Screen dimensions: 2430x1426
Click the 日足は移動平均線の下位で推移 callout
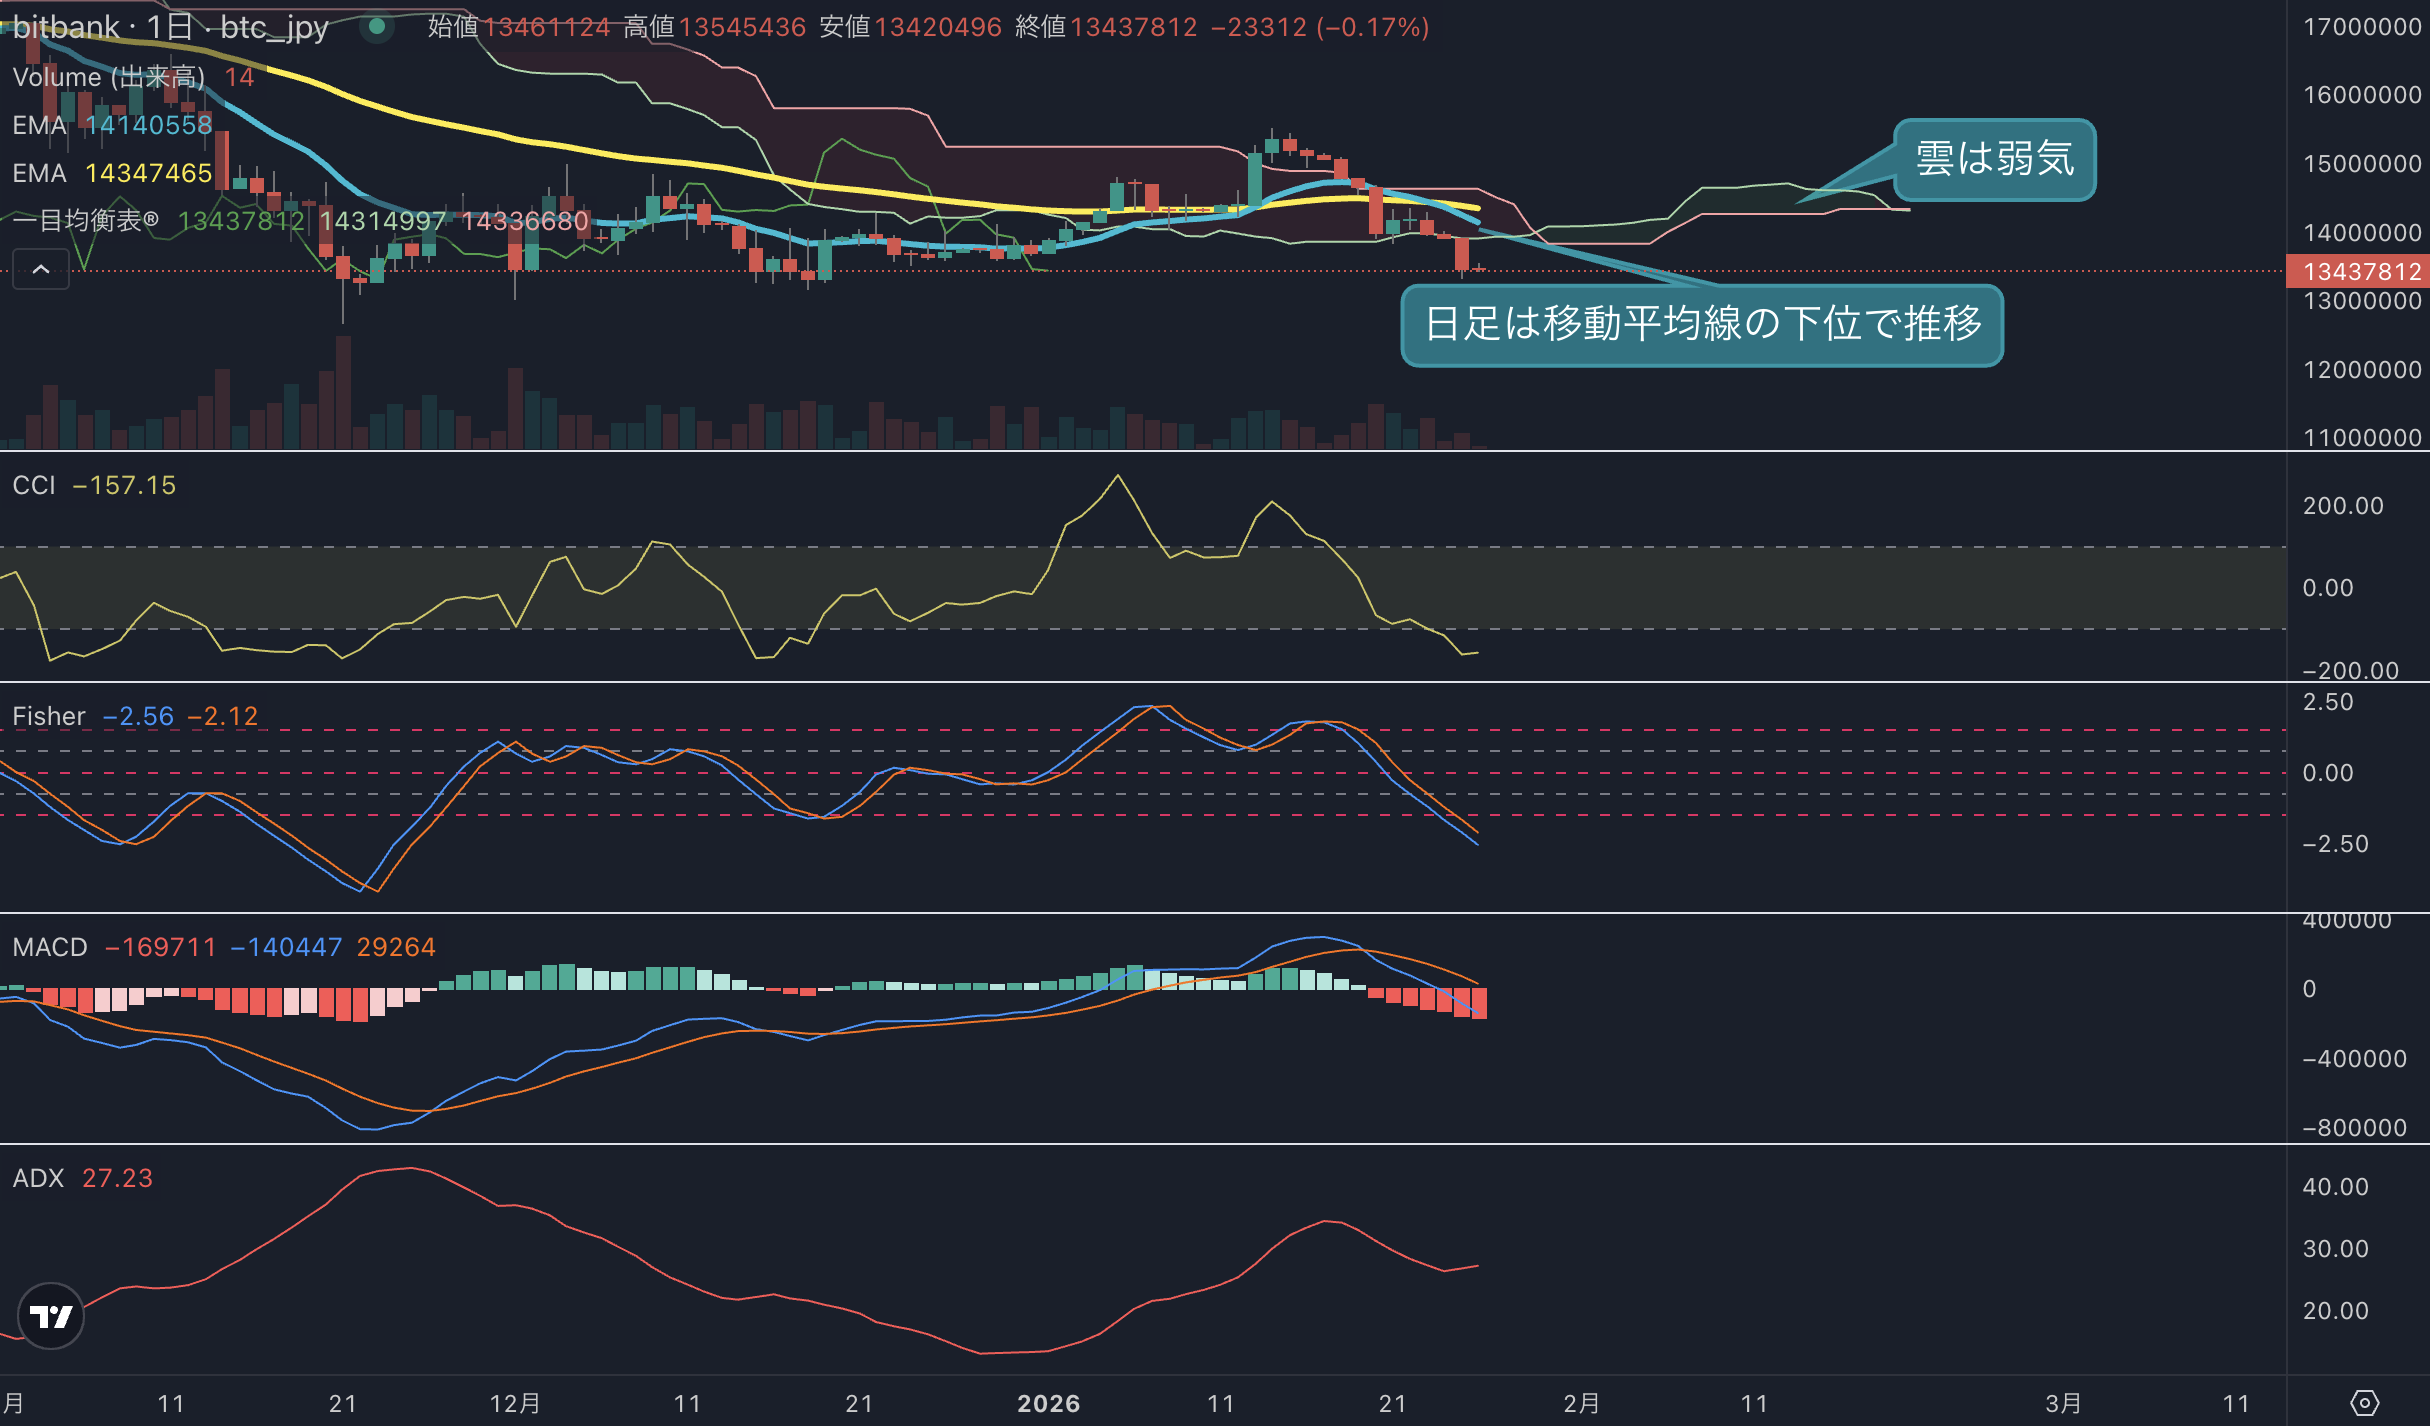(1702, 325)
